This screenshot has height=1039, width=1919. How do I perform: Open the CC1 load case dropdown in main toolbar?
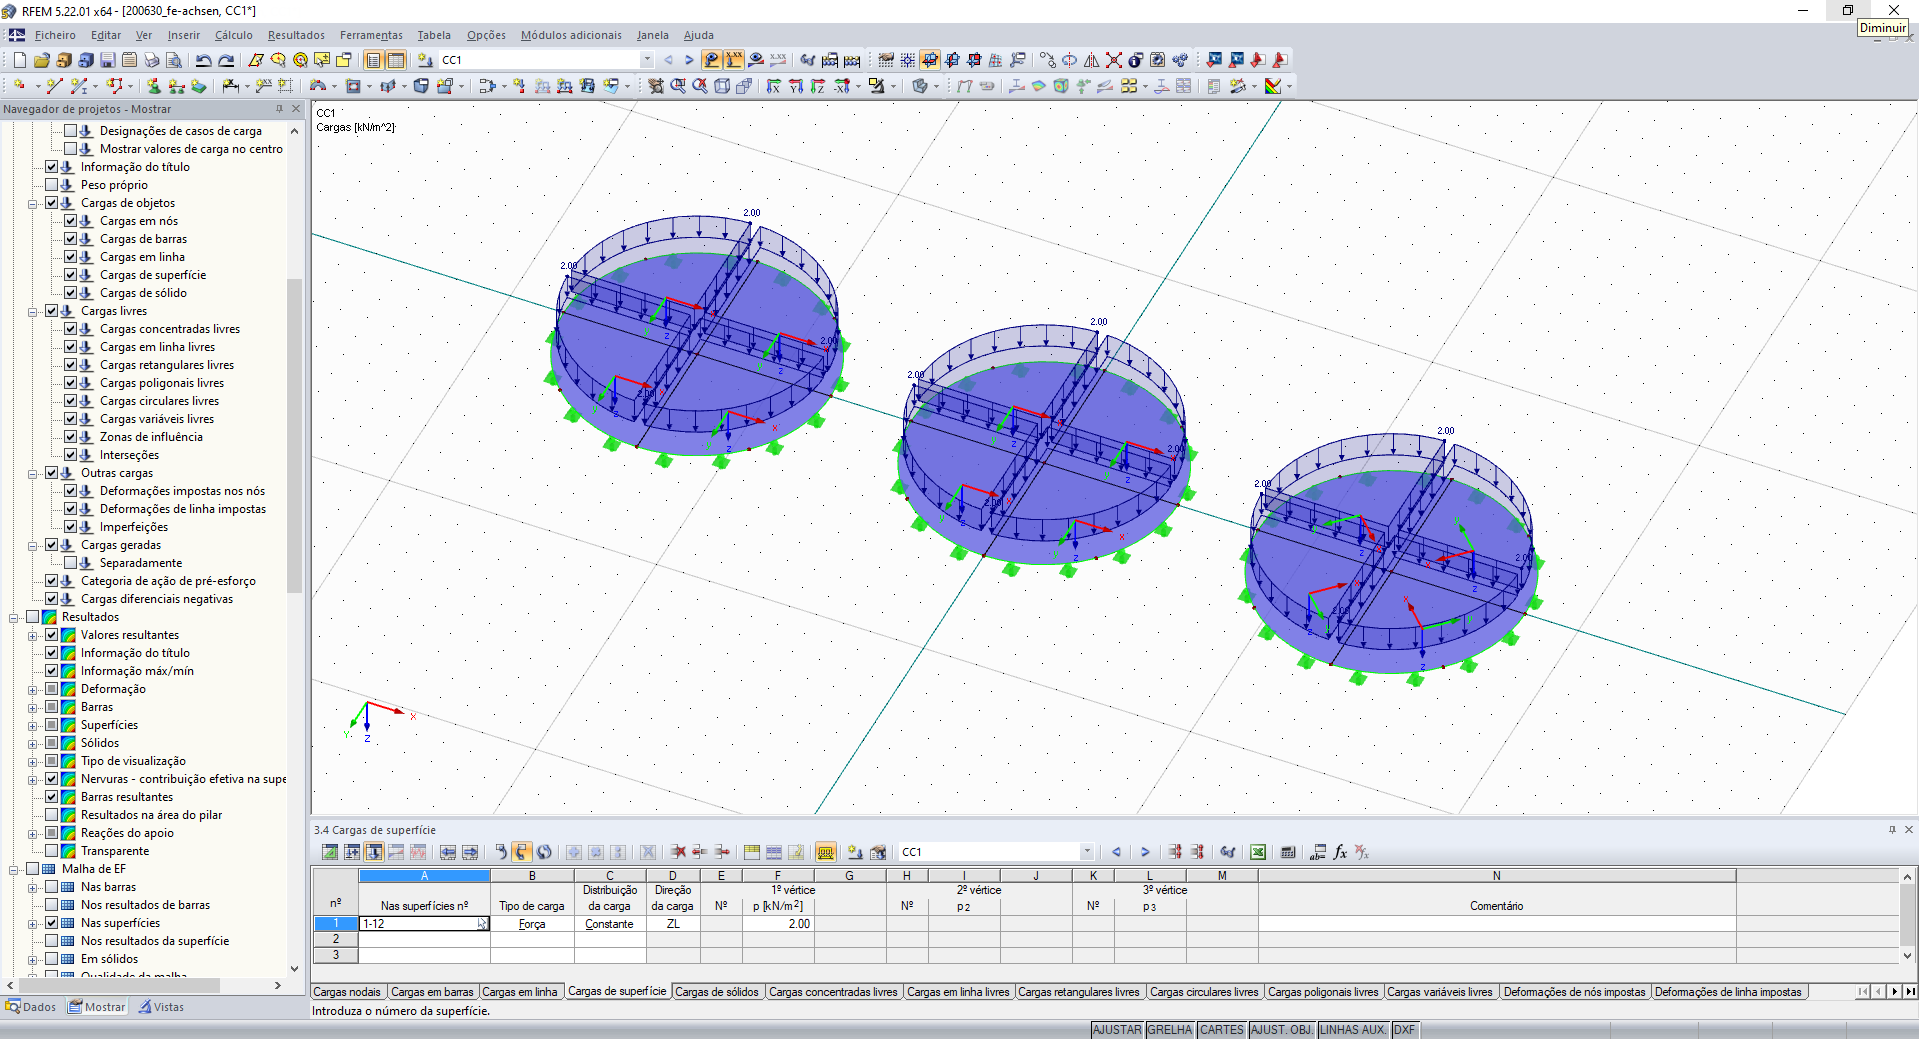(647, 60)
